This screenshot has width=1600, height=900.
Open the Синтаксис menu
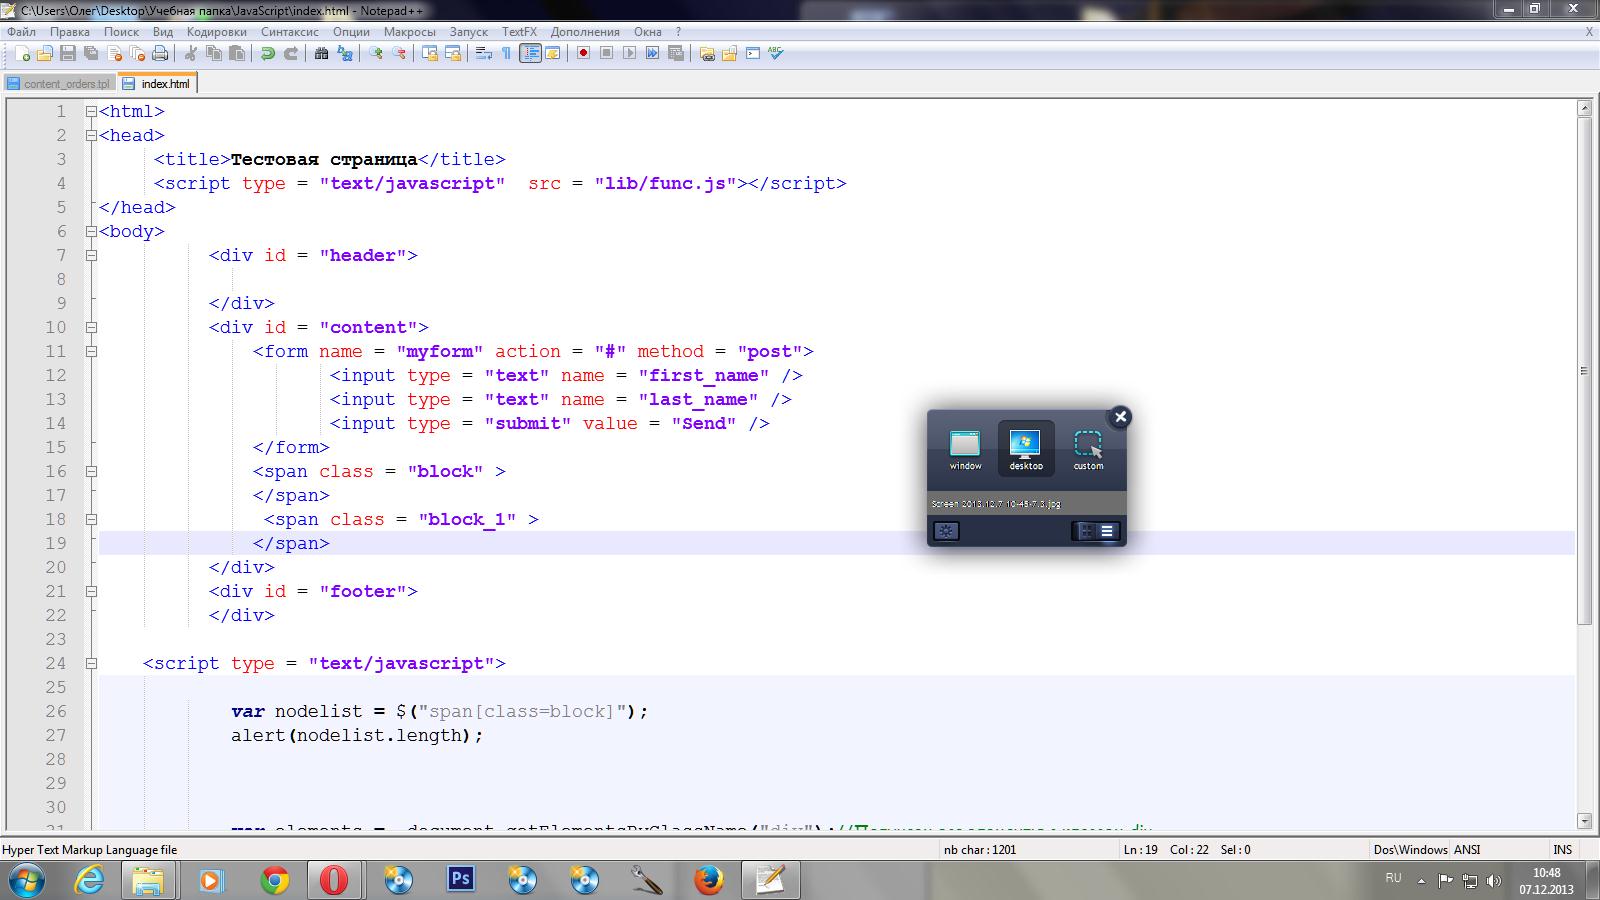coord(290,31)
